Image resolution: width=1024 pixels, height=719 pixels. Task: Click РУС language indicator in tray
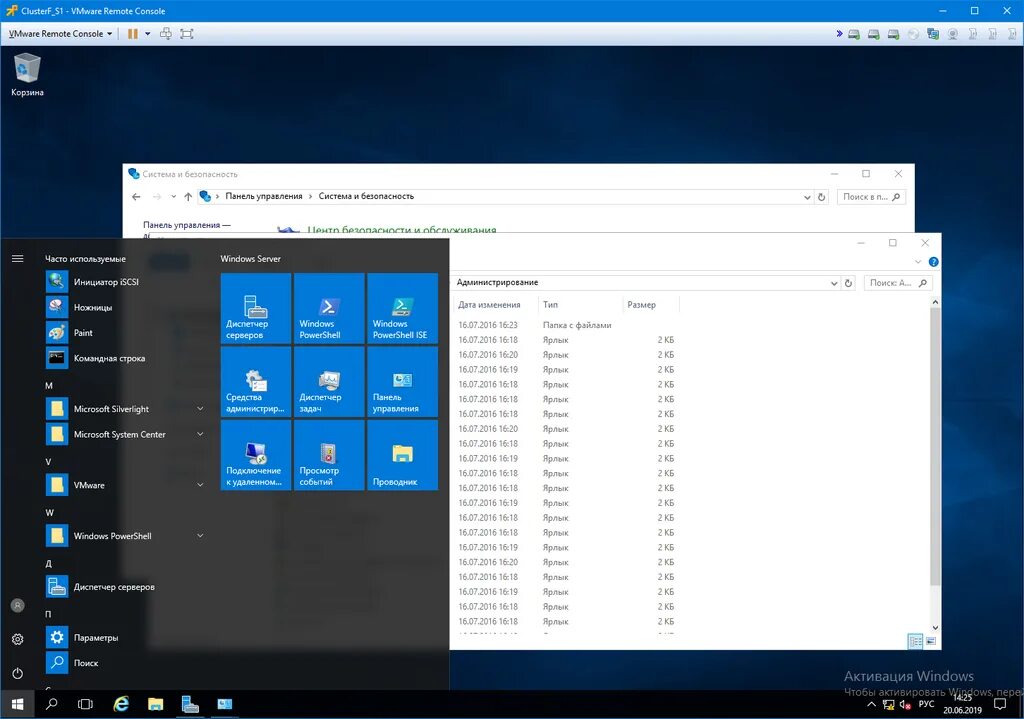(926, 704)
